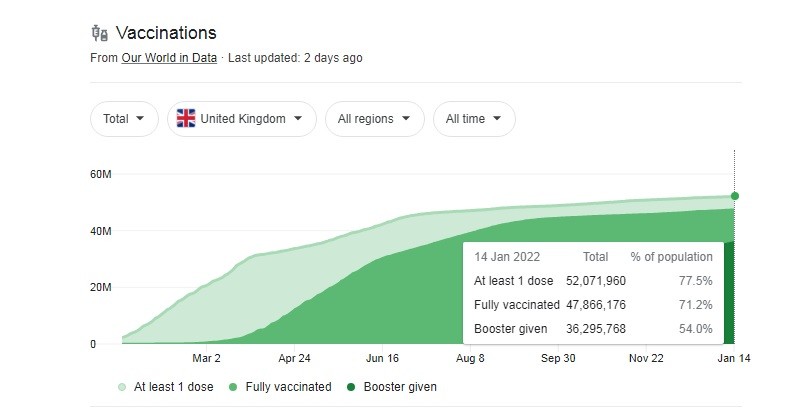Click the Vaccinations heading

coord(166,34)
